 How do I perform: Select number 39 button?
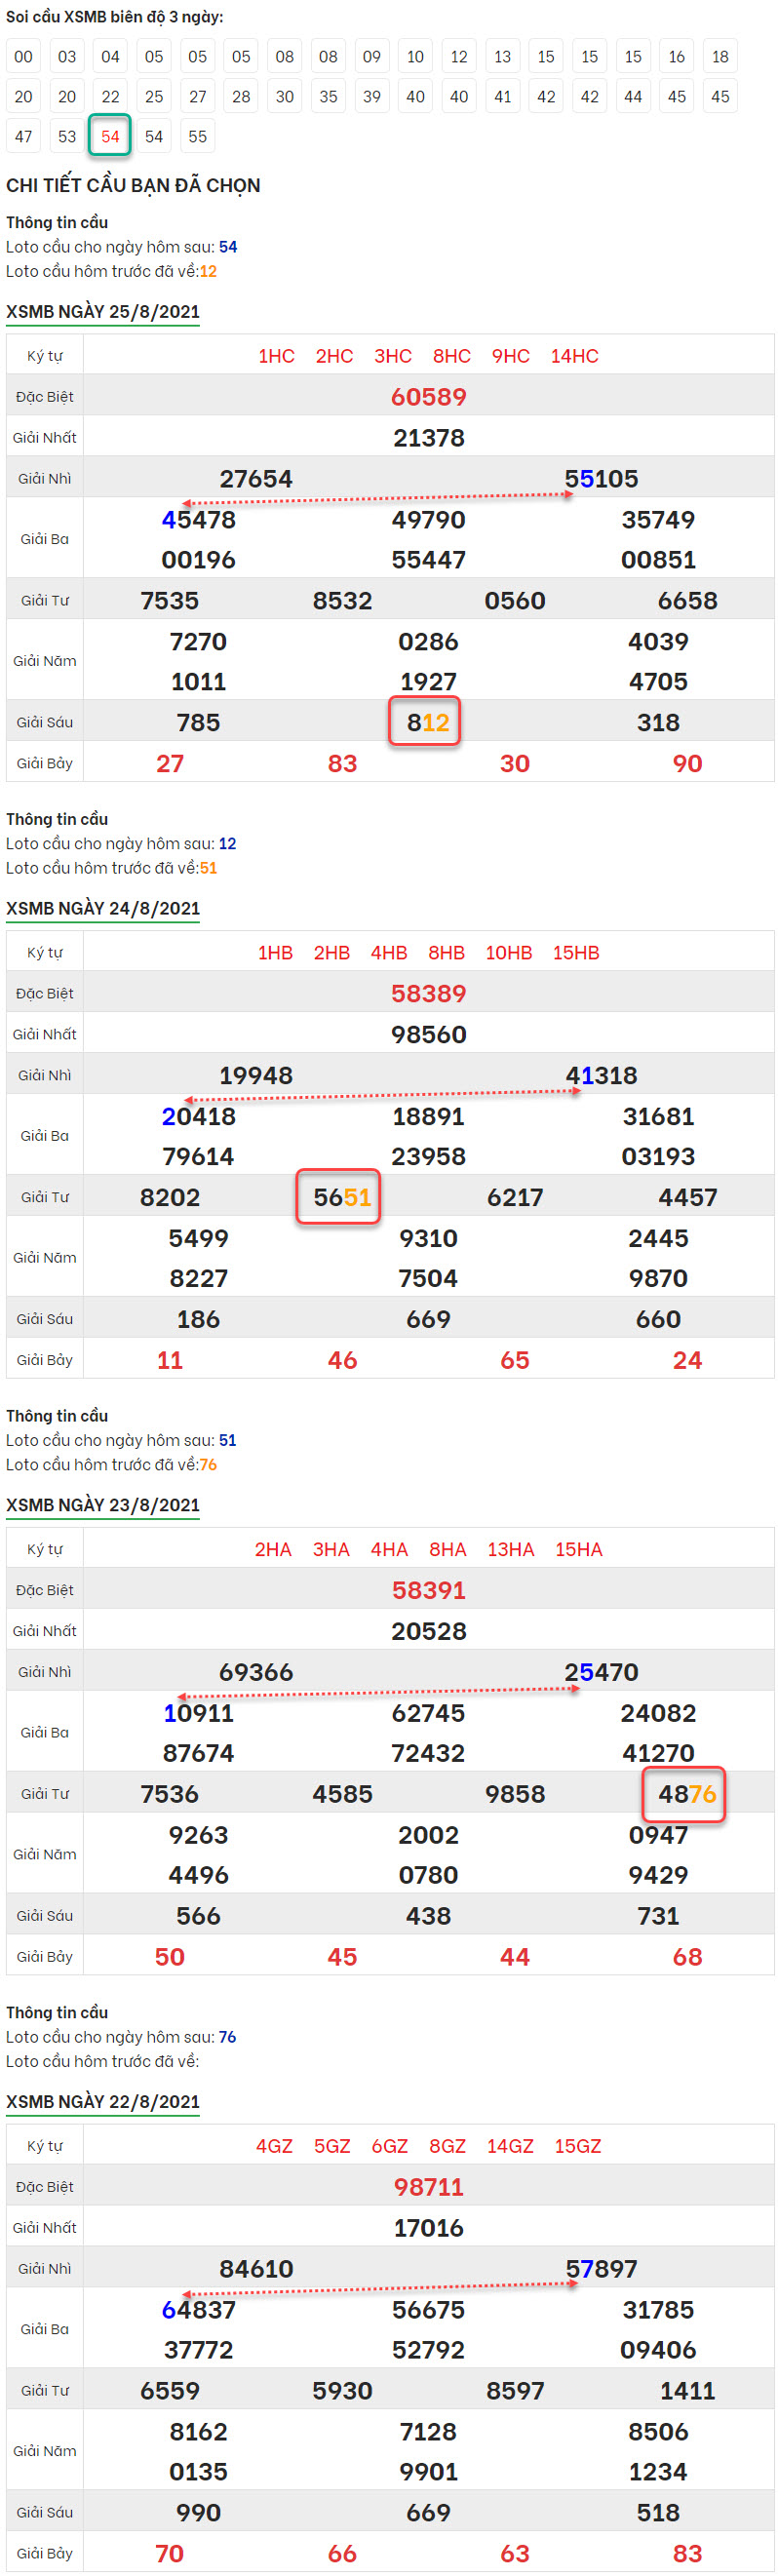pyautogui.click(x=372, y=97)
